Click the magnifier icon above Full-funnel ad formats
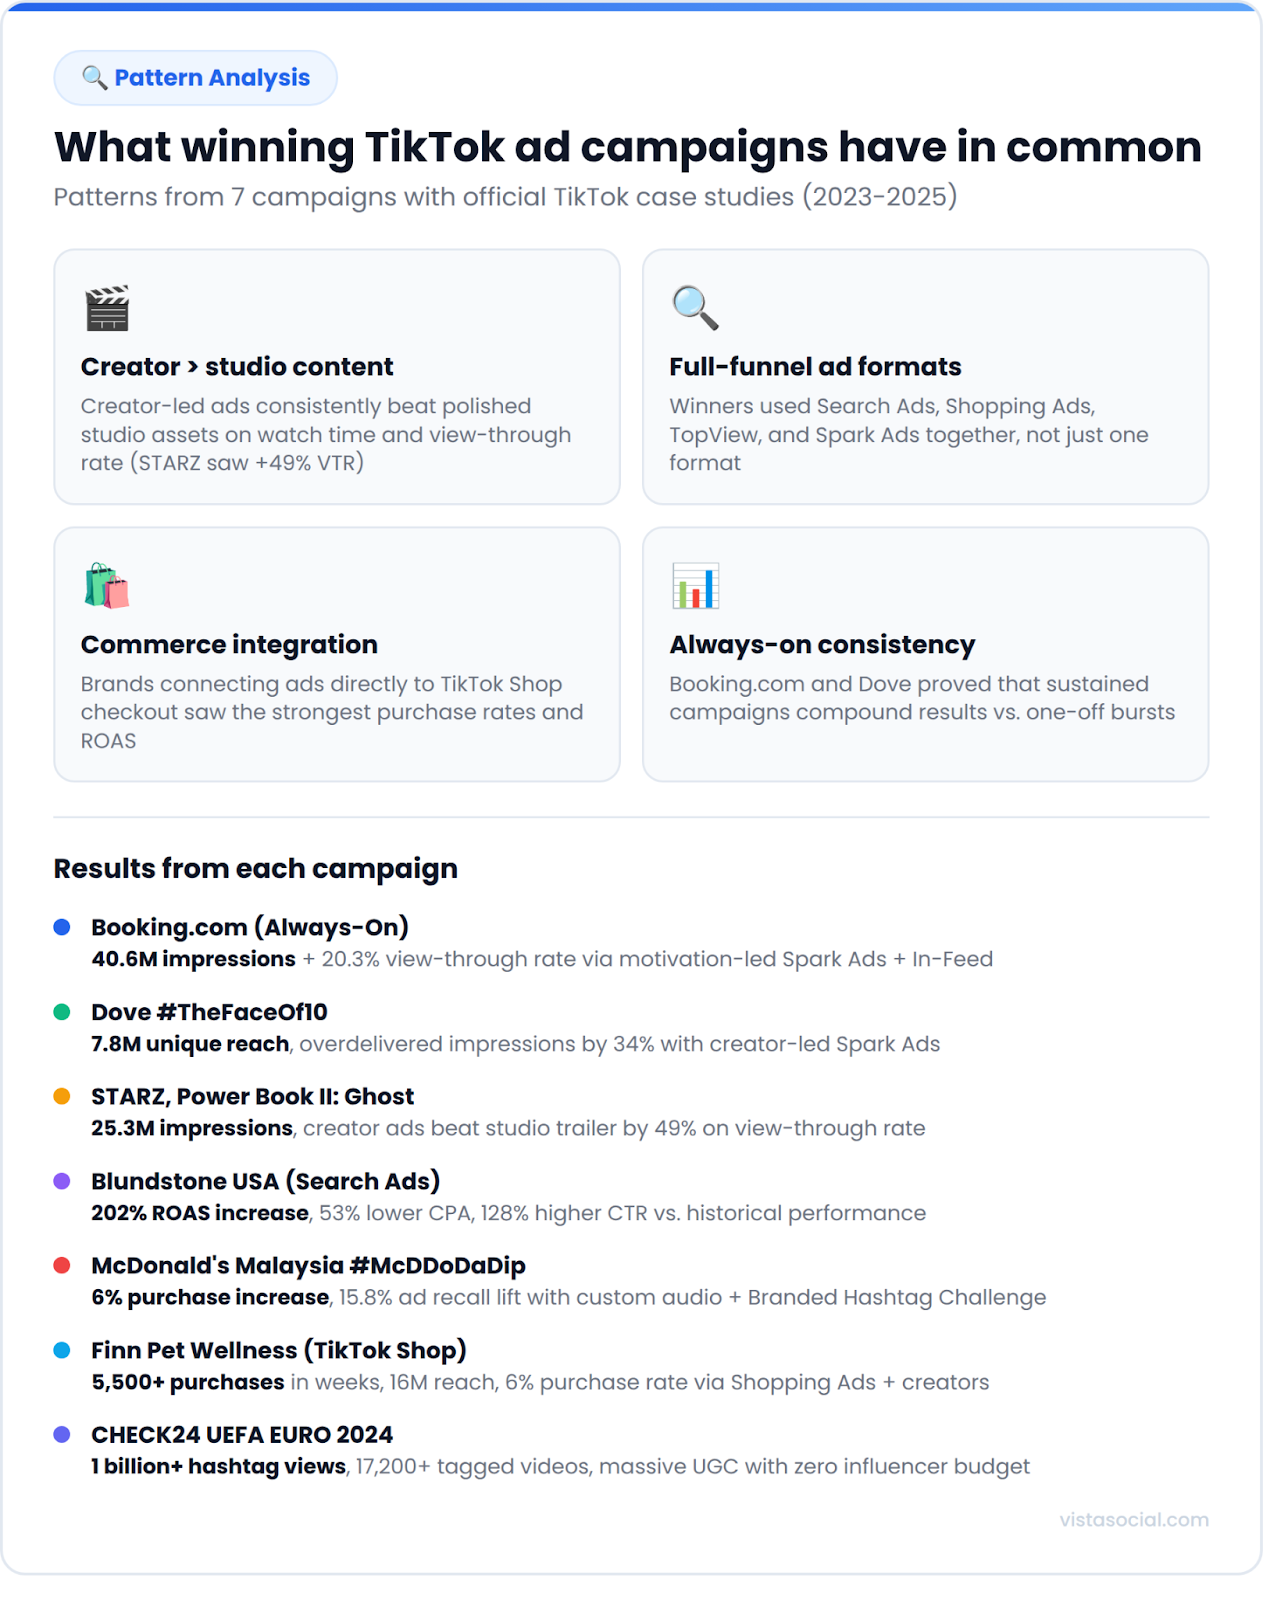Viewport: 1263px width, 1600px height. pyautogui.click(x=695, y=307)
